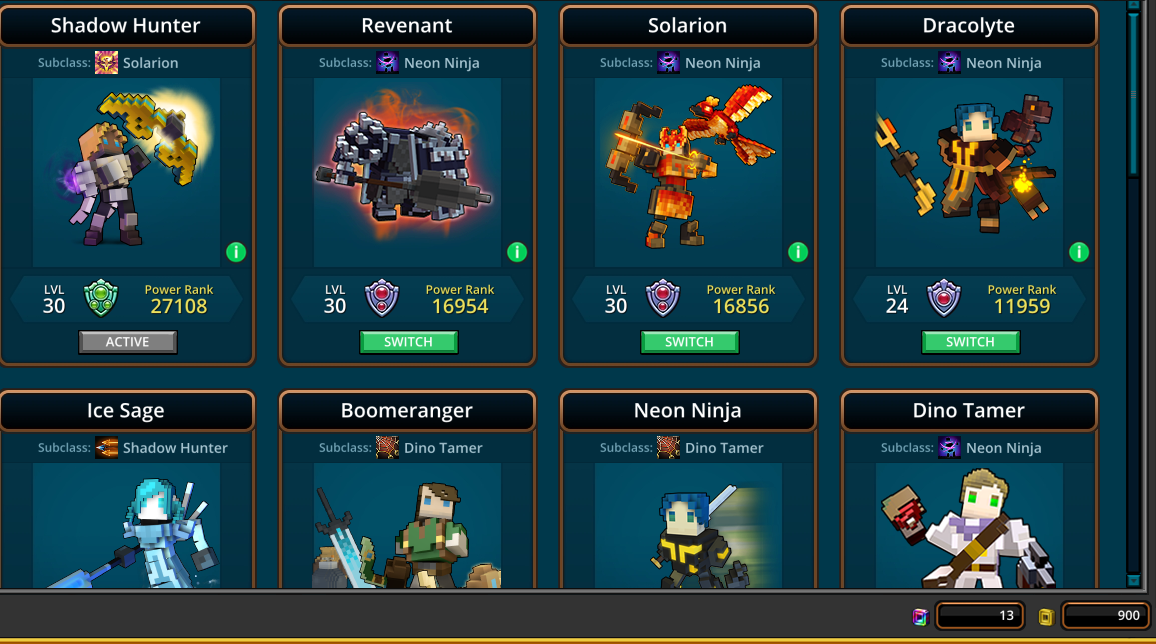Click Boomeranger's Dino Tamer subclass icon
The image size is (1156, 644).
[x=387, y=447]
